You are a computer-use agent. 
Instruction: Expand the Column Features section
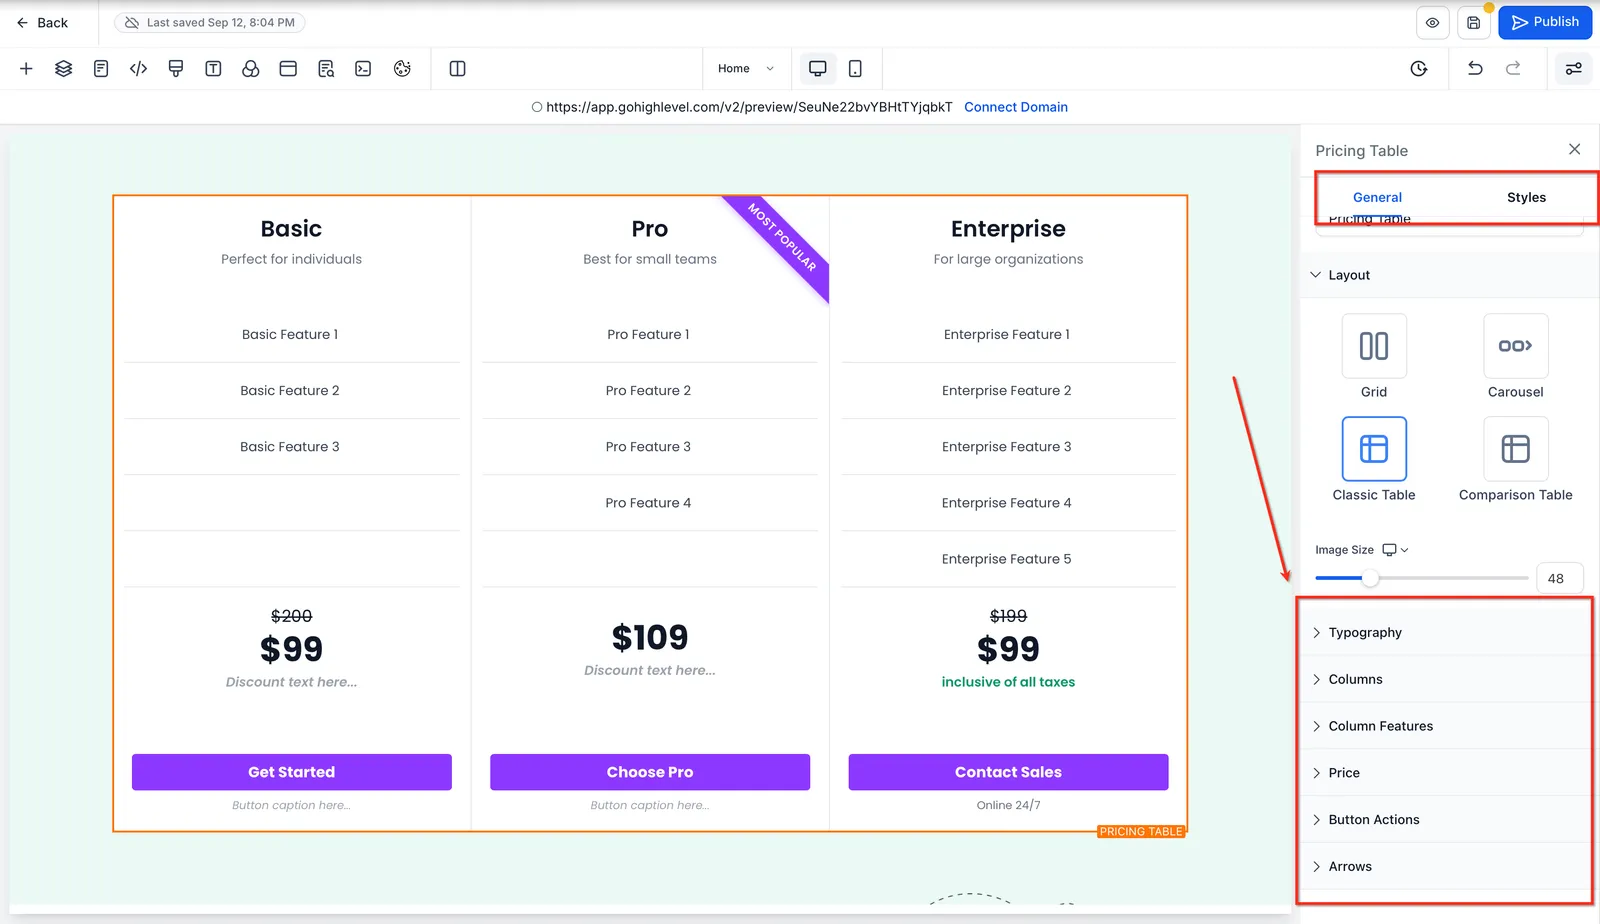pyautogui.click(x=1446, y=726)
